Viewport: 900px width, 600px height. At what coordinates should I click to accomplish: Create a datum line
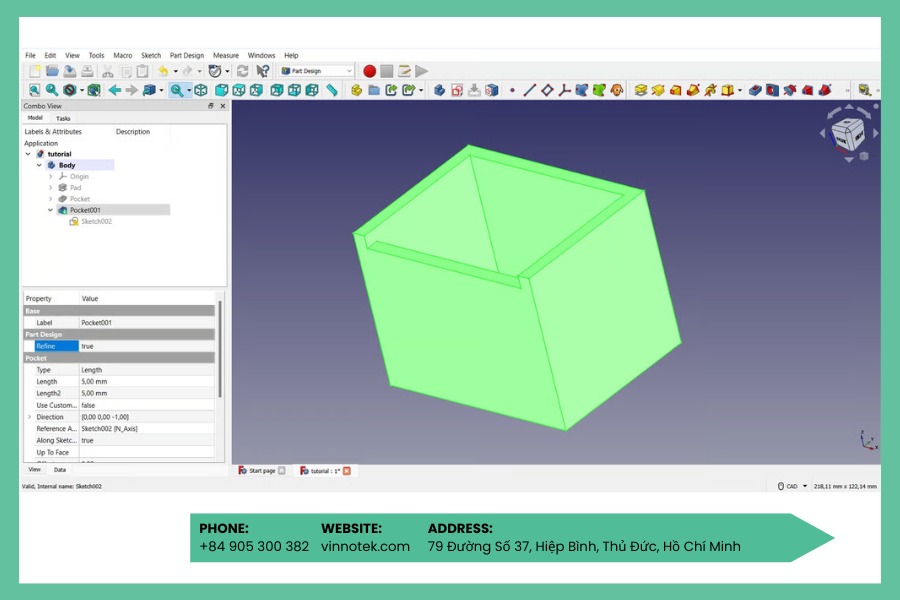(x=529, y=90)
